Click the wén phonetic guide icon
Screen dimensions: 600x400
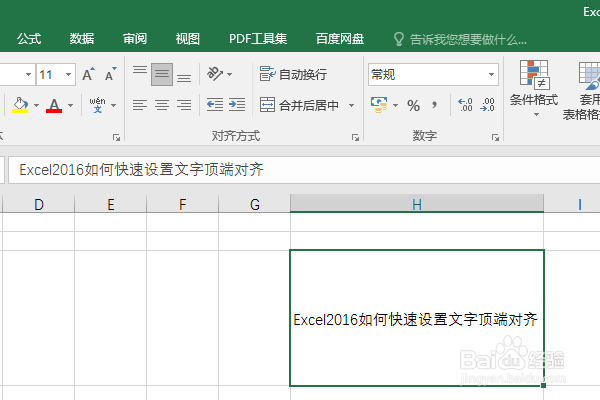pos(97,104)
